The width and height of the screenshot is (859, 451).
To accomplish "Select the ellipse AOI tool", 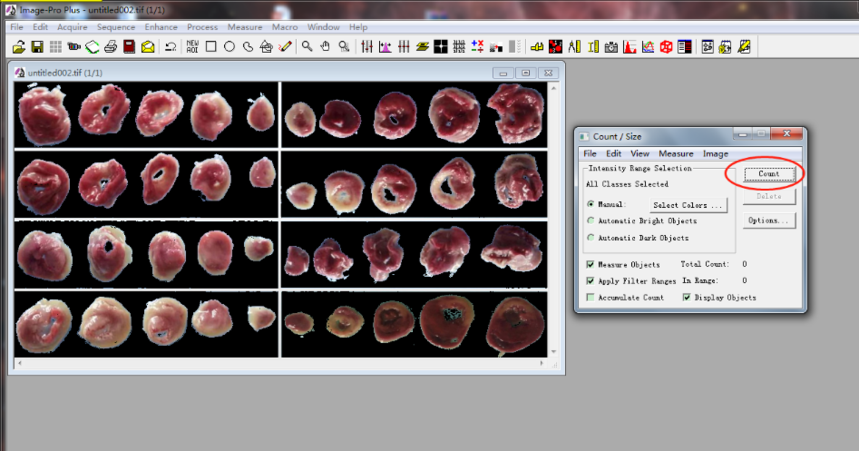I will [x=229, y=46].
